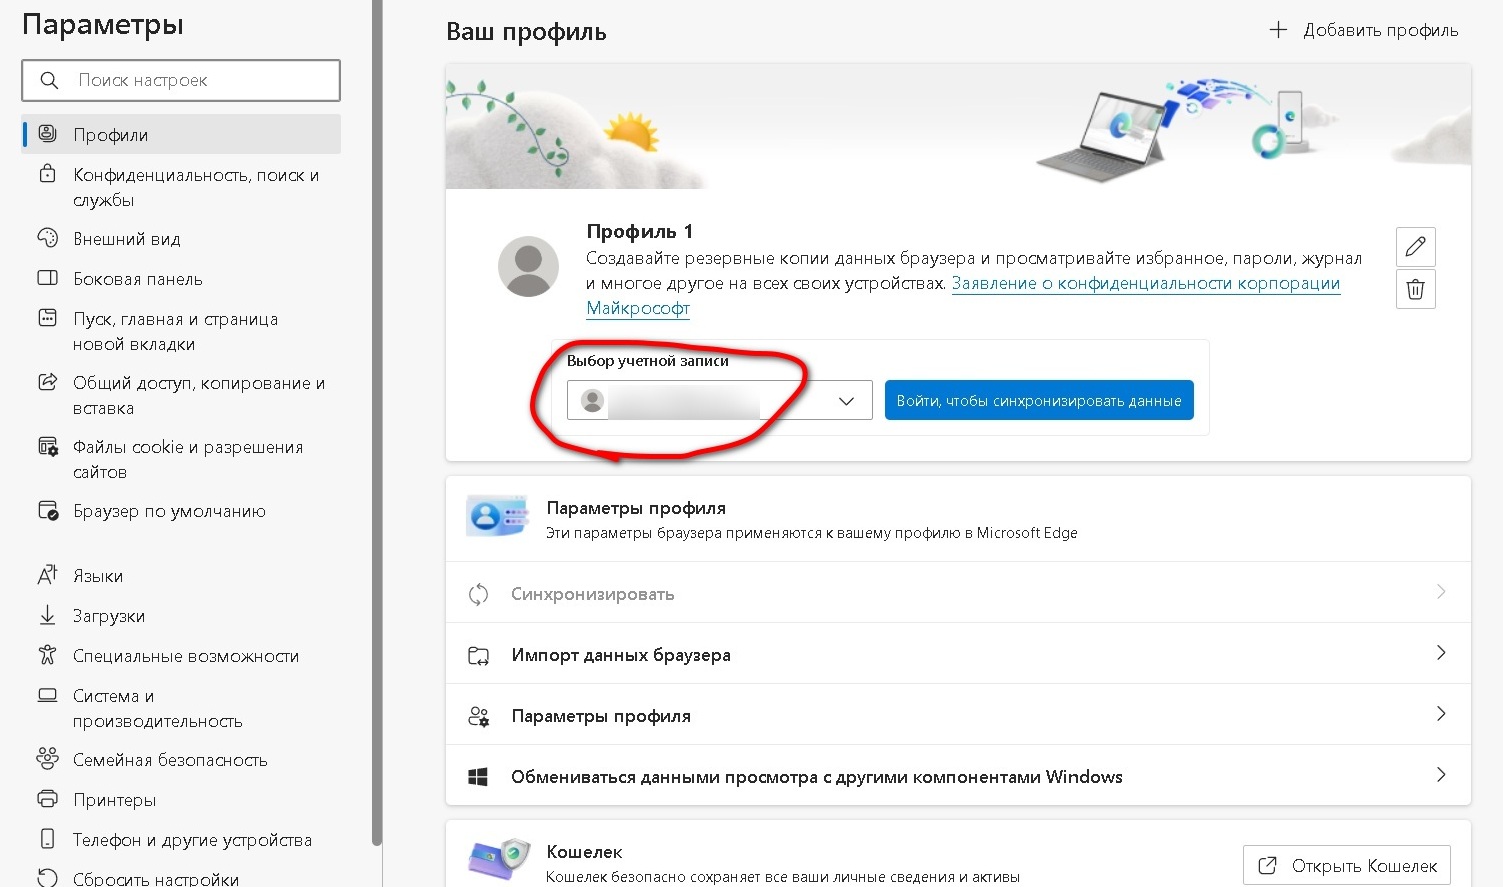The image size is (1503, 887).
Task: Expand the Синхронизировать row chevron
Action: pos(1440,592)
